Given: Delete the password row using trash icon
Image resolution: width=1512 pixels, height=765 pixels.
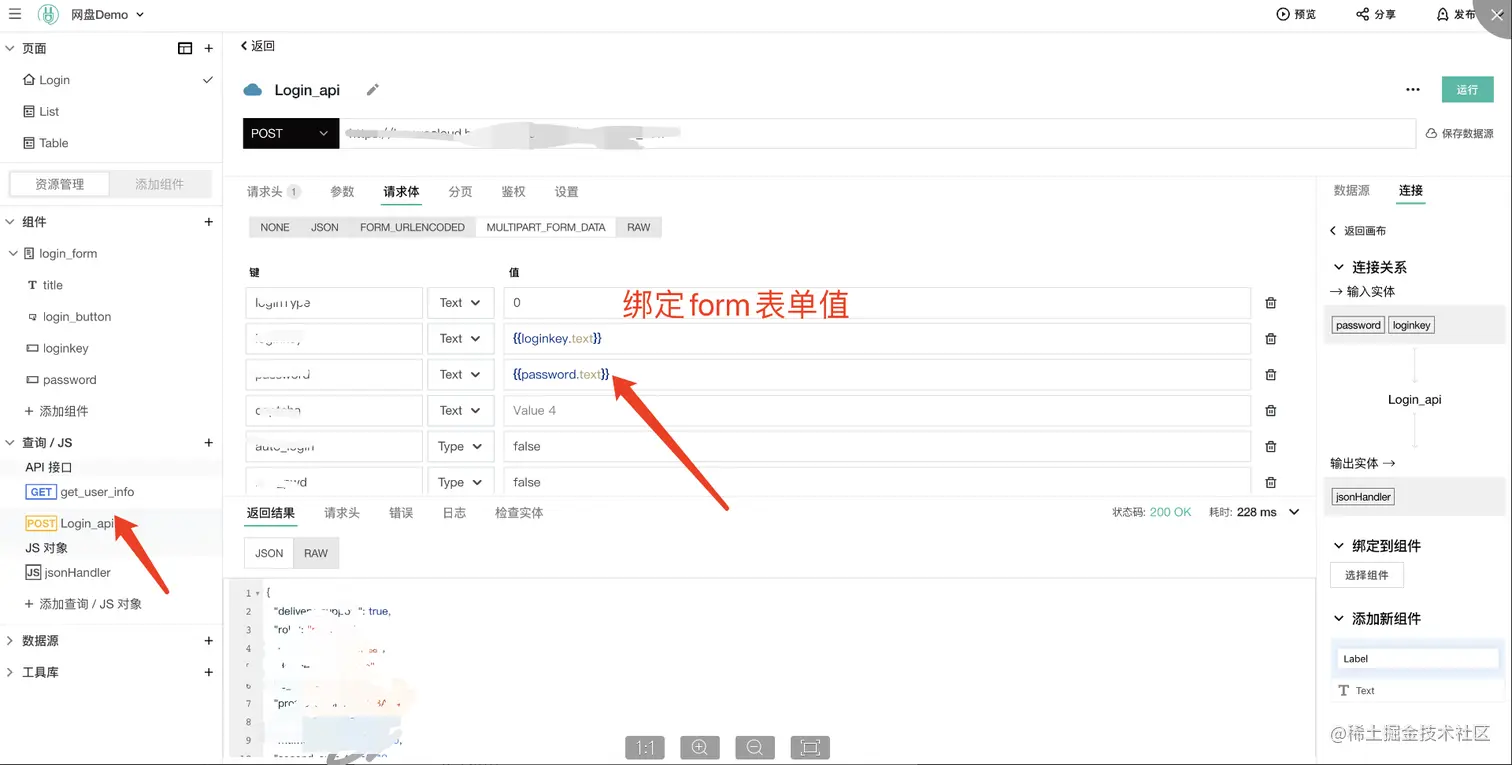Looking at the screenshot, I should point(1270,374).
